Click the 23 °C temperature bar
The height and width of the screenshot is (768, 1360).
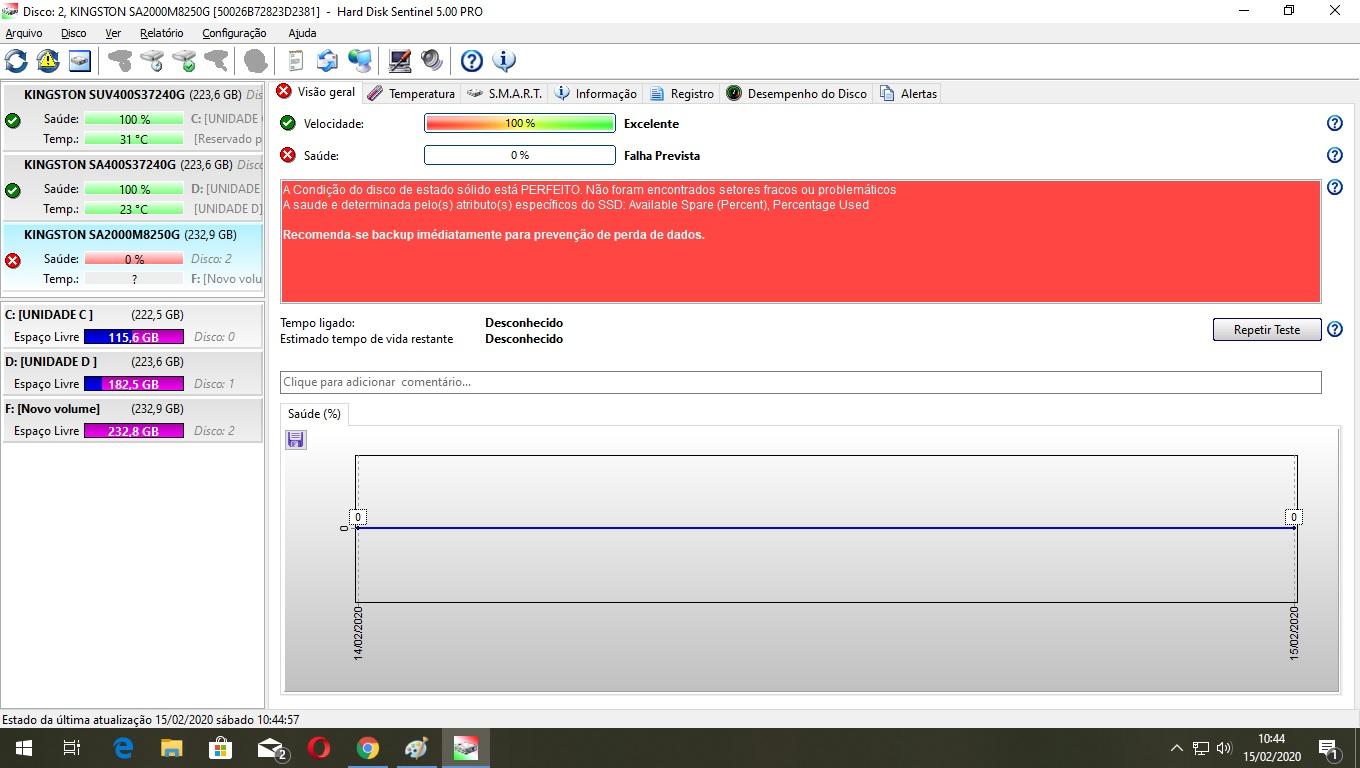click(x=134, y=209)
